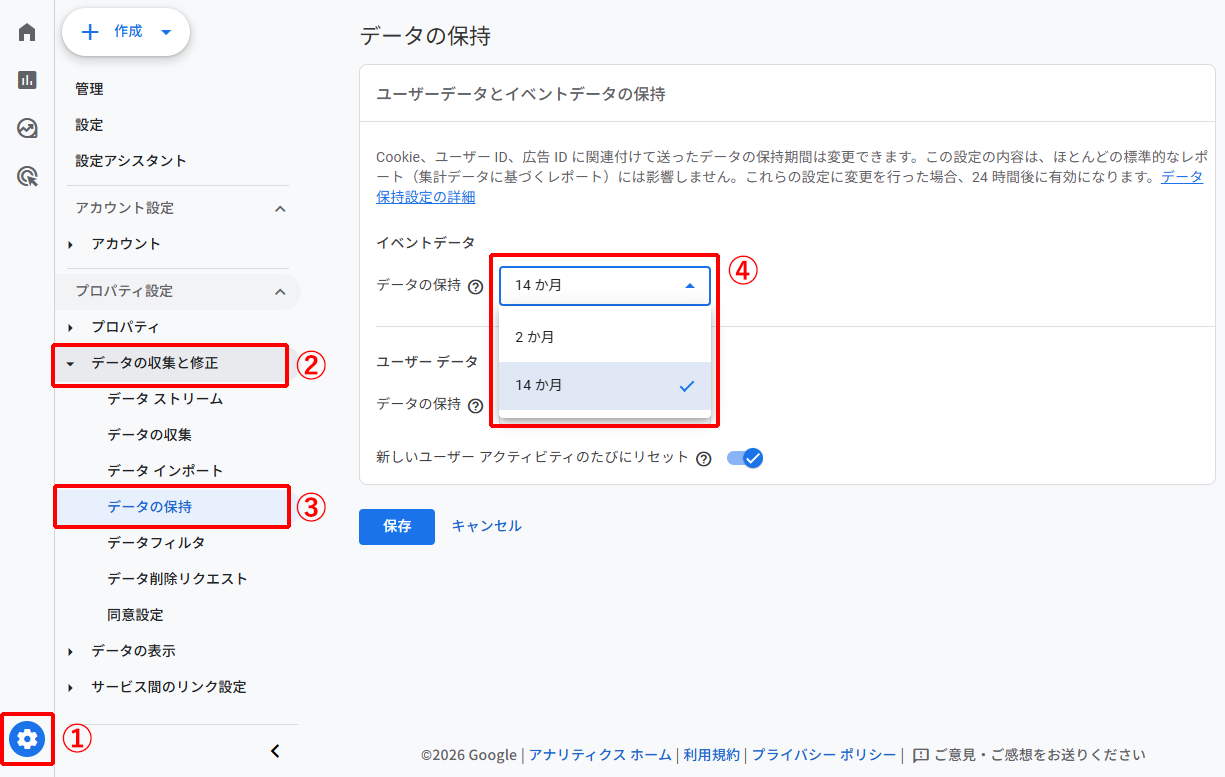
Task: Disable the 新しいユーザーアクティビティのたびにリセット toggle
Action: click(x=744, y=457)
